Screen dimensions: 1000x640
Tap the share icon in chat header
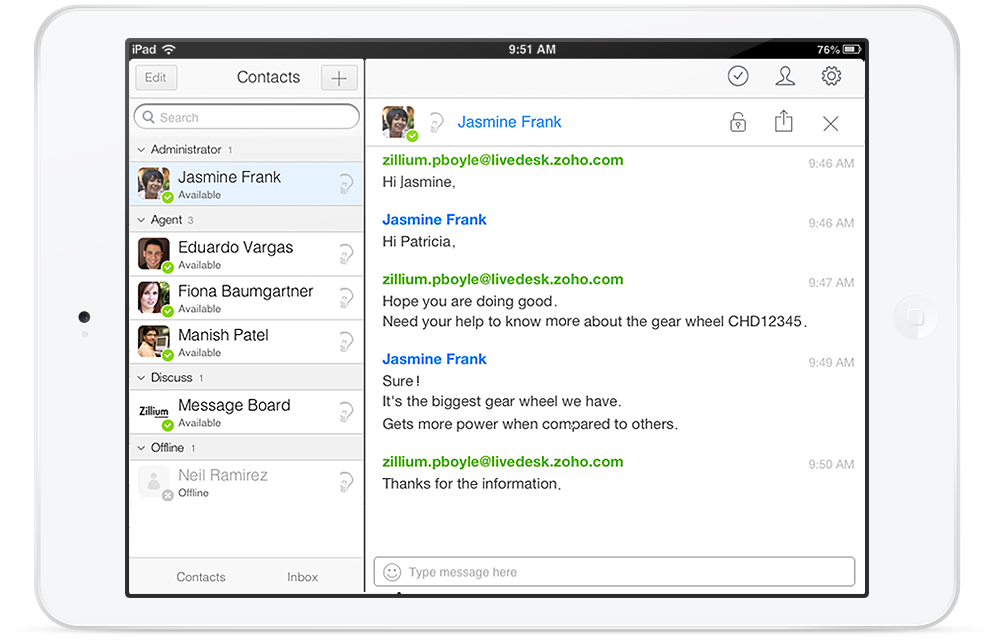coord(784,120)
